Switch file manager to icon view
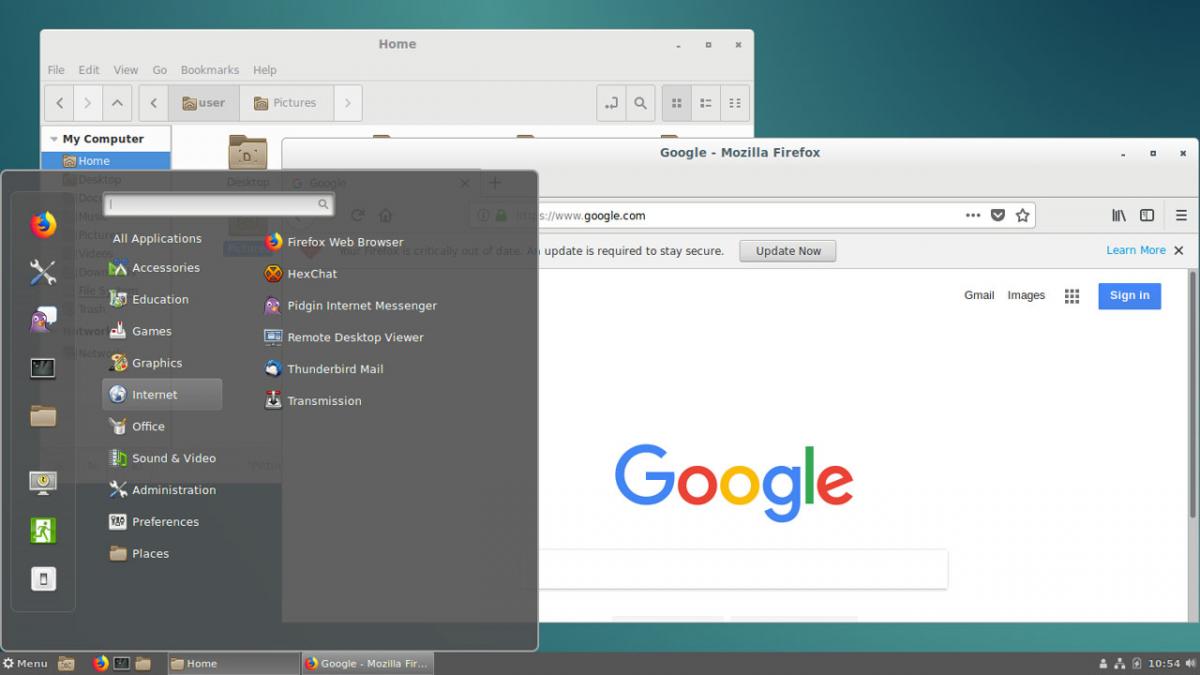Image resolution: width=1200 pixels, height=675 pixels. (x=677, y=103)
